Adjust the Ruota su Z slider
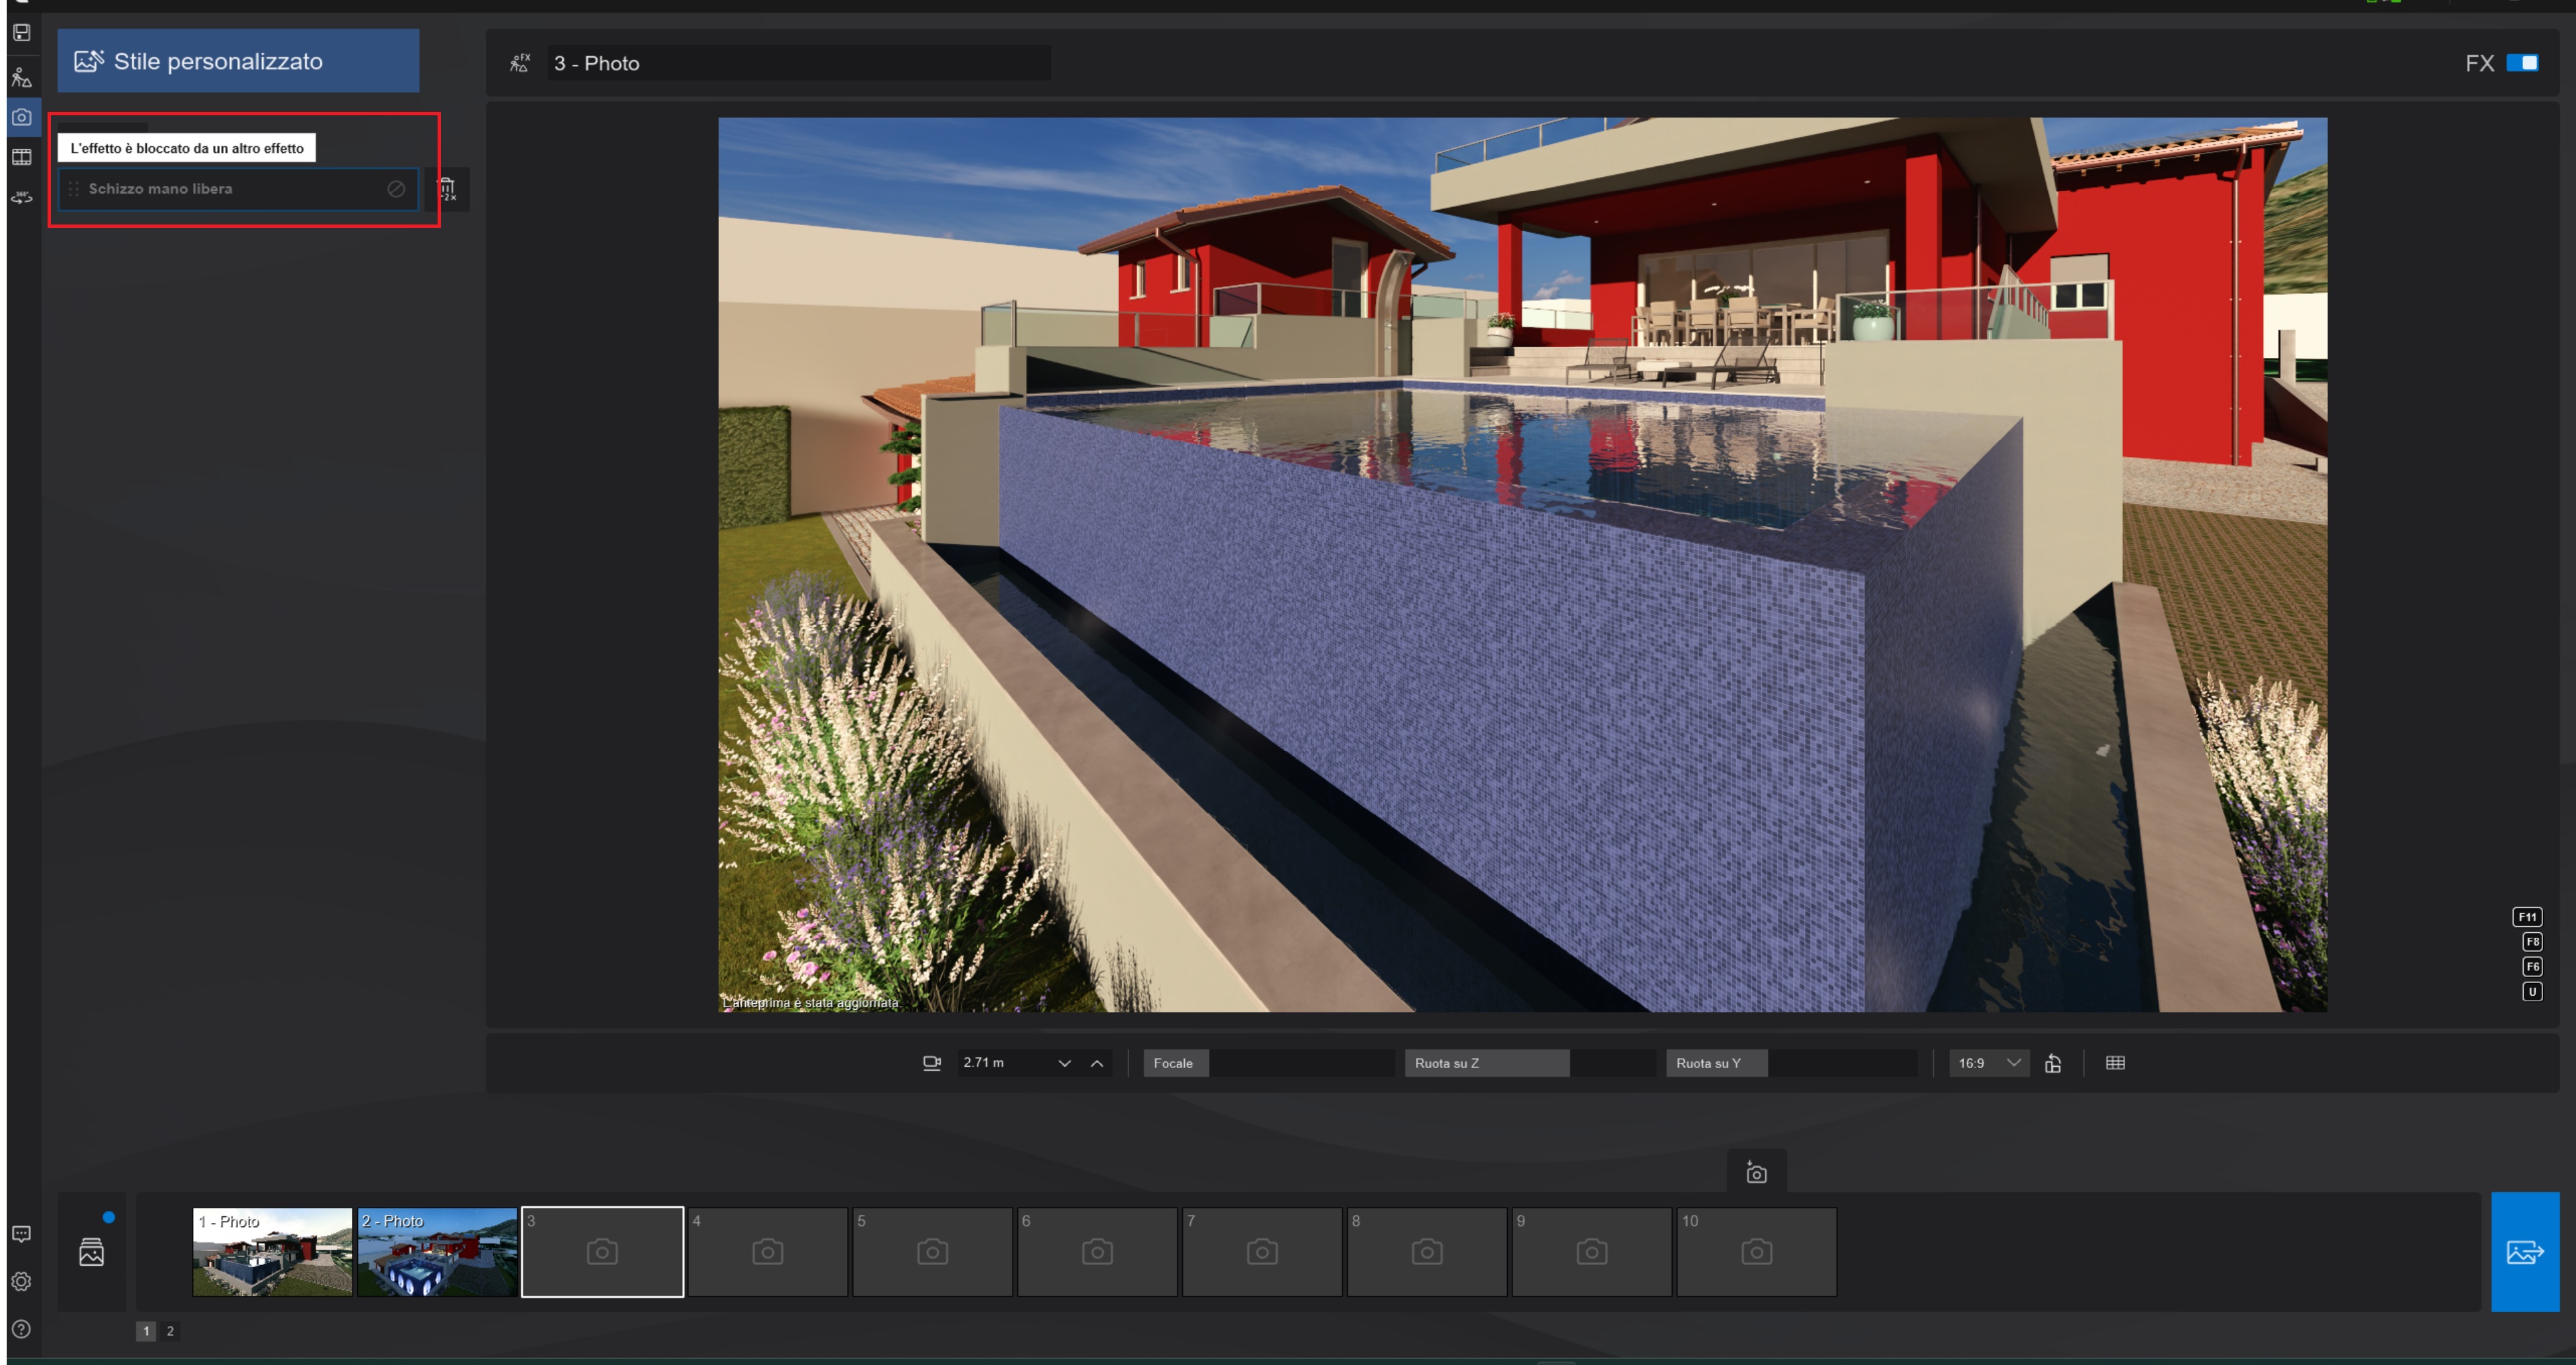Image resolution: width=2576 pixels, height=1365 pixels. pos(1530,1063)
